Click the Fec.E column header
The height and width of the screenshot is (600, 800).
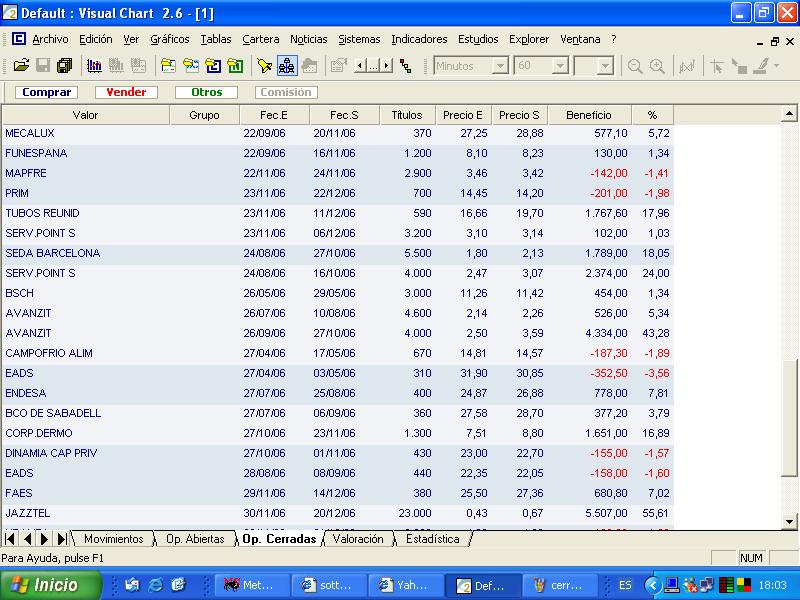coord(274,115)
